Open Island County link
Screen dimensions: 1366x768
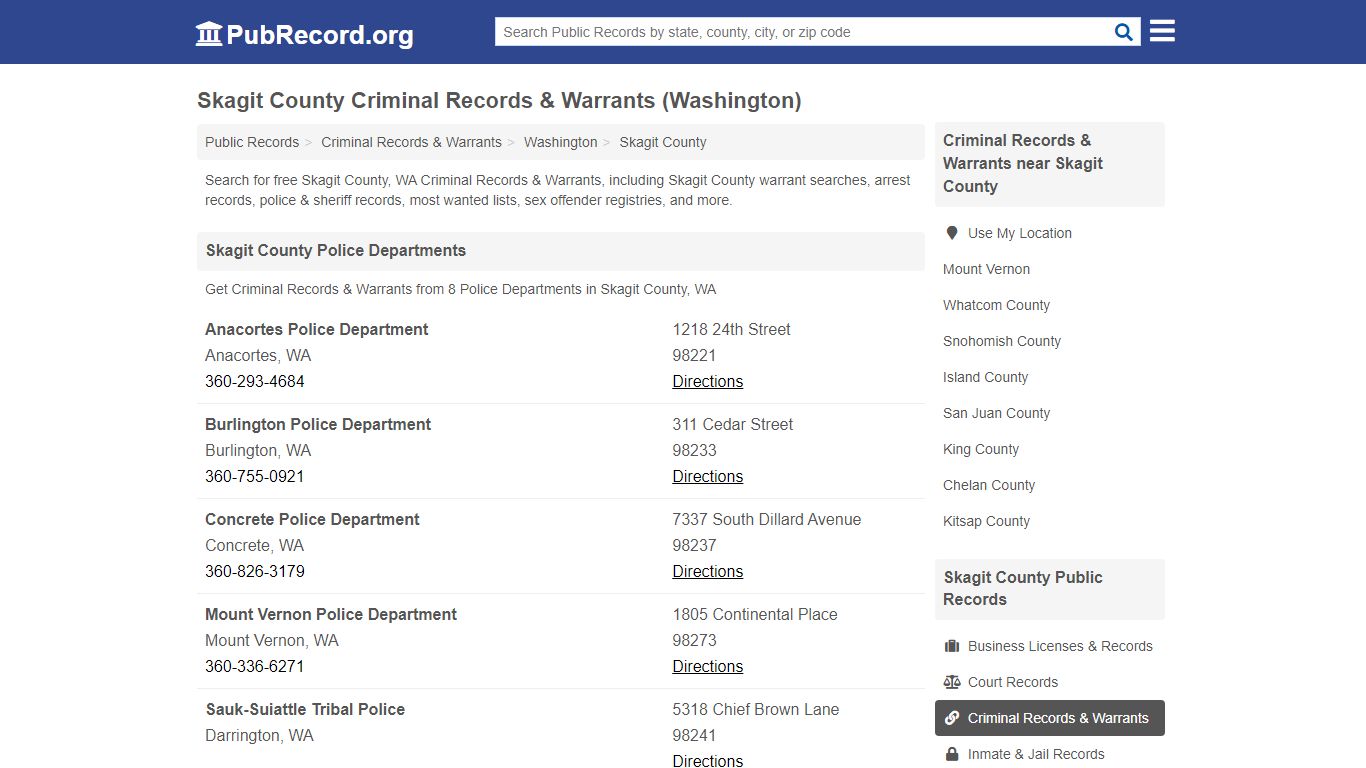coord(985,377)
